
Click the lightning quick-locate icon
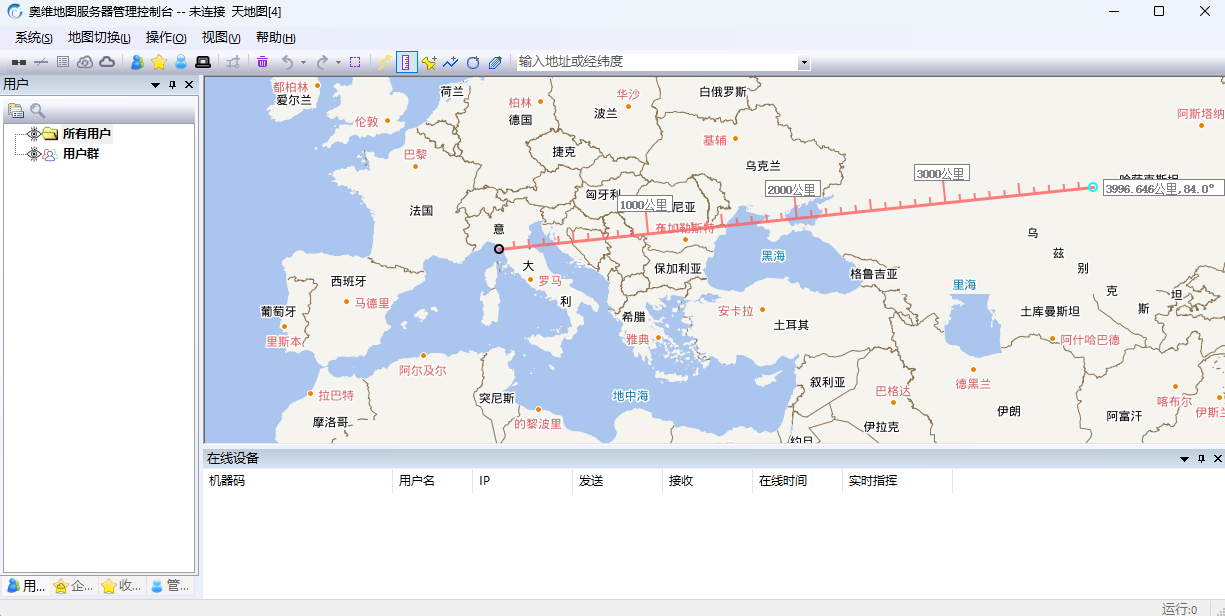[x=383, y=62]
